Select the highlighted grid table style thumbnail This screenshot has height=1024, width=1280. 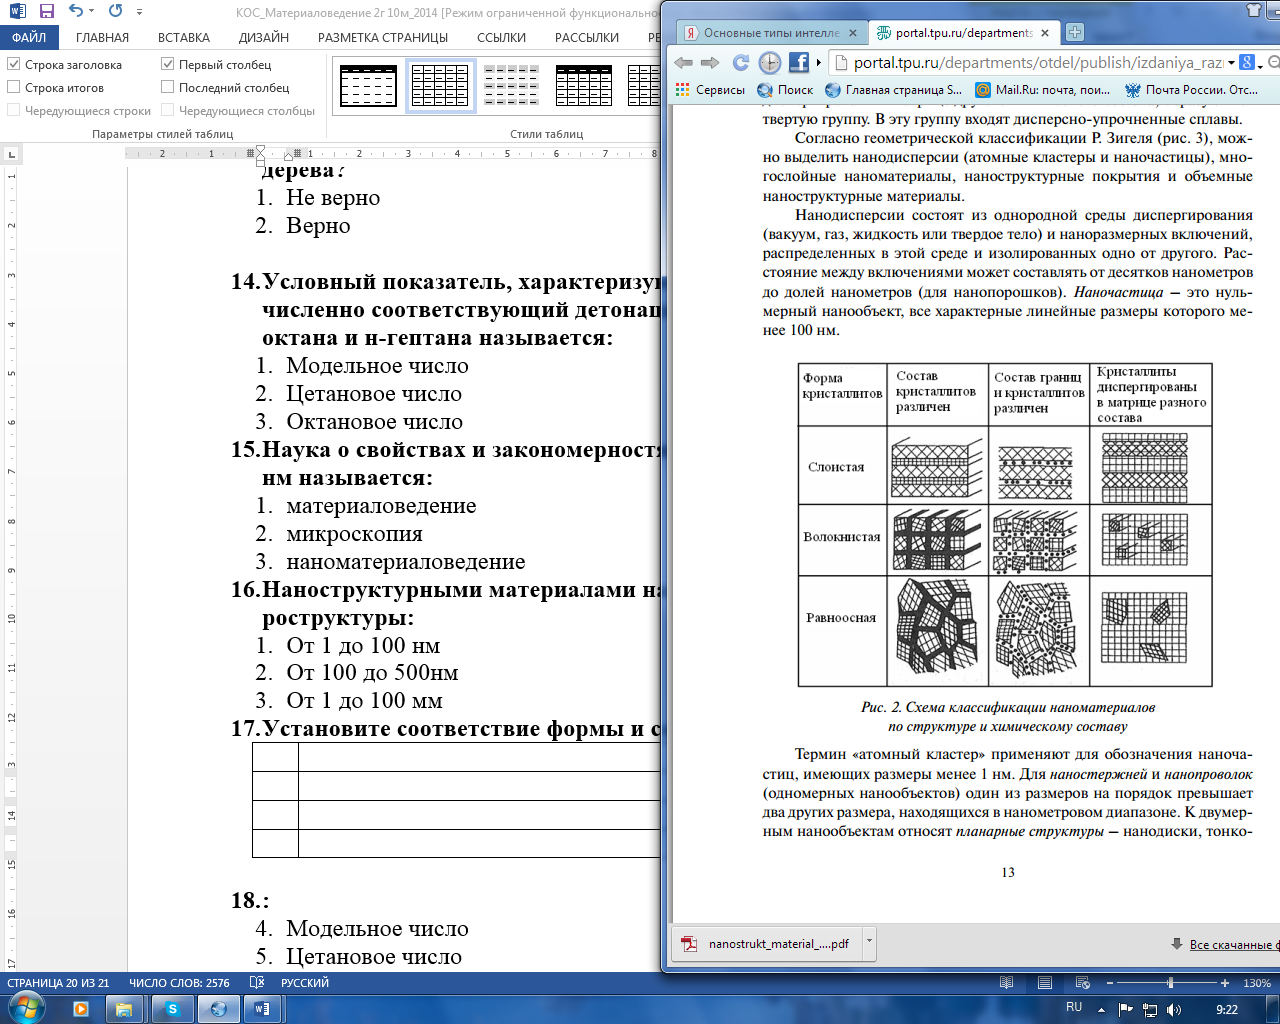[440, 86]
